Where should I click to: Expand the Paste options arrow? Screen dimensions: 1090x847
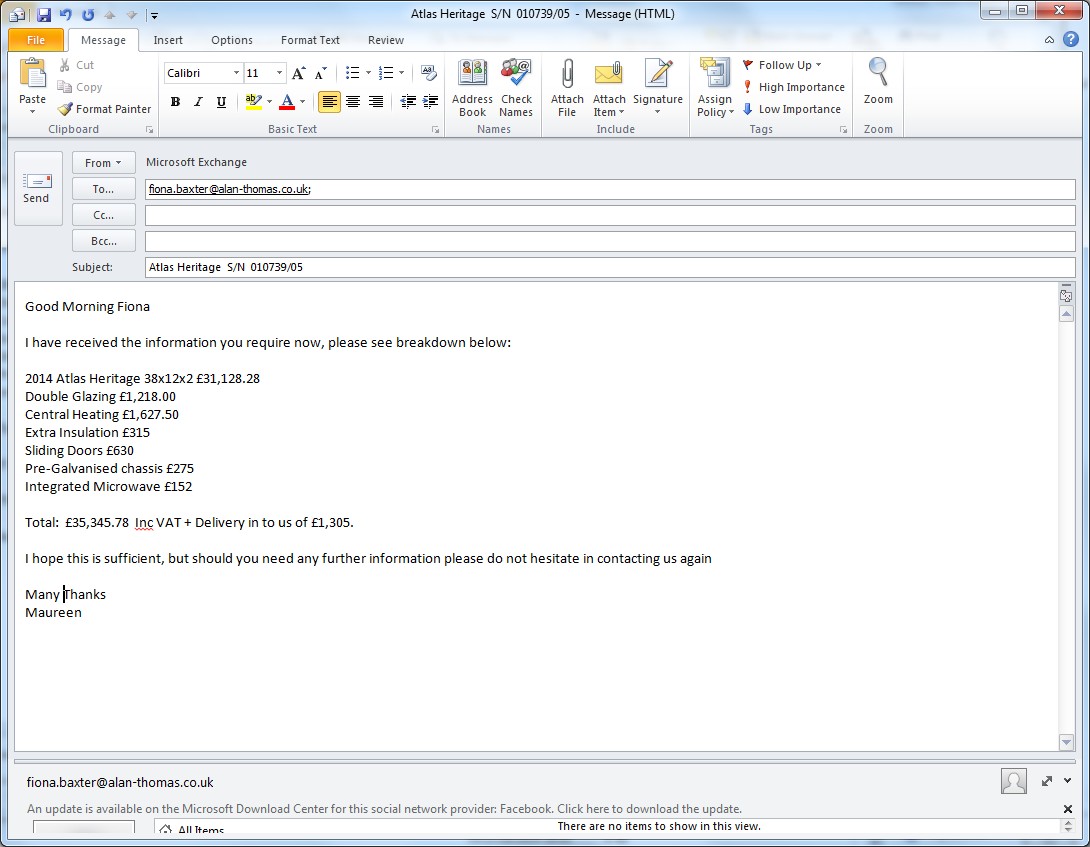click(32, 111)
